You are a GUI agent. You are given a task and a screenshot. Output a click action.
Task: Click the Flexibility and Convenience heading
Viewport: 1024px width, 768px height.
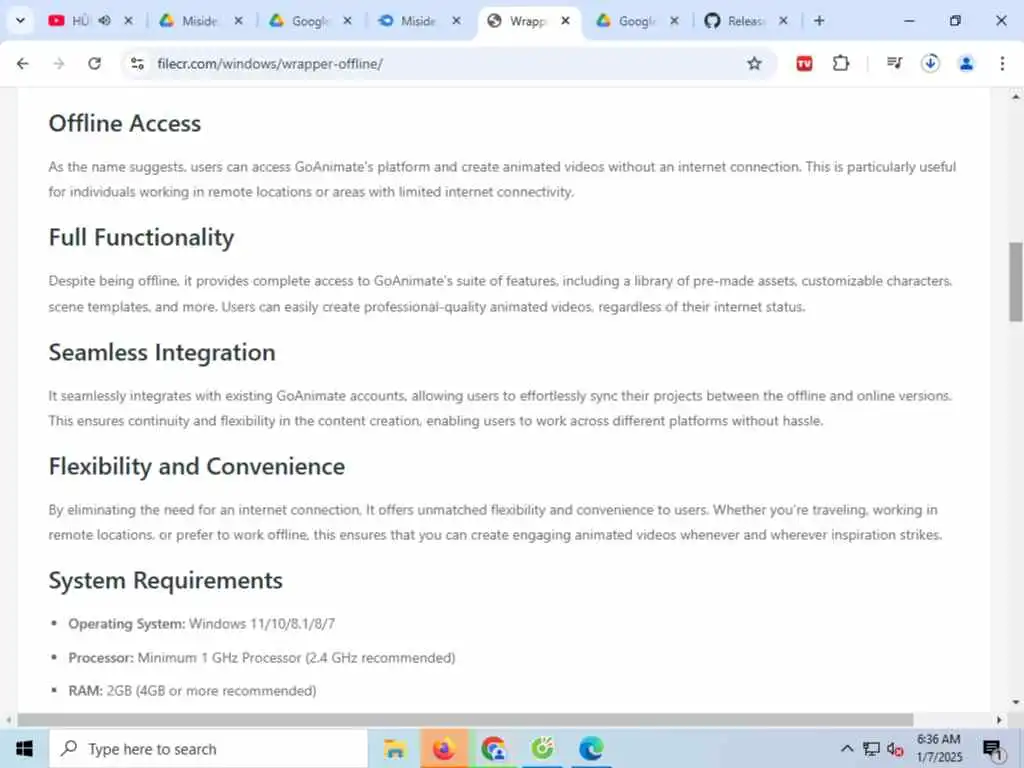197,466
